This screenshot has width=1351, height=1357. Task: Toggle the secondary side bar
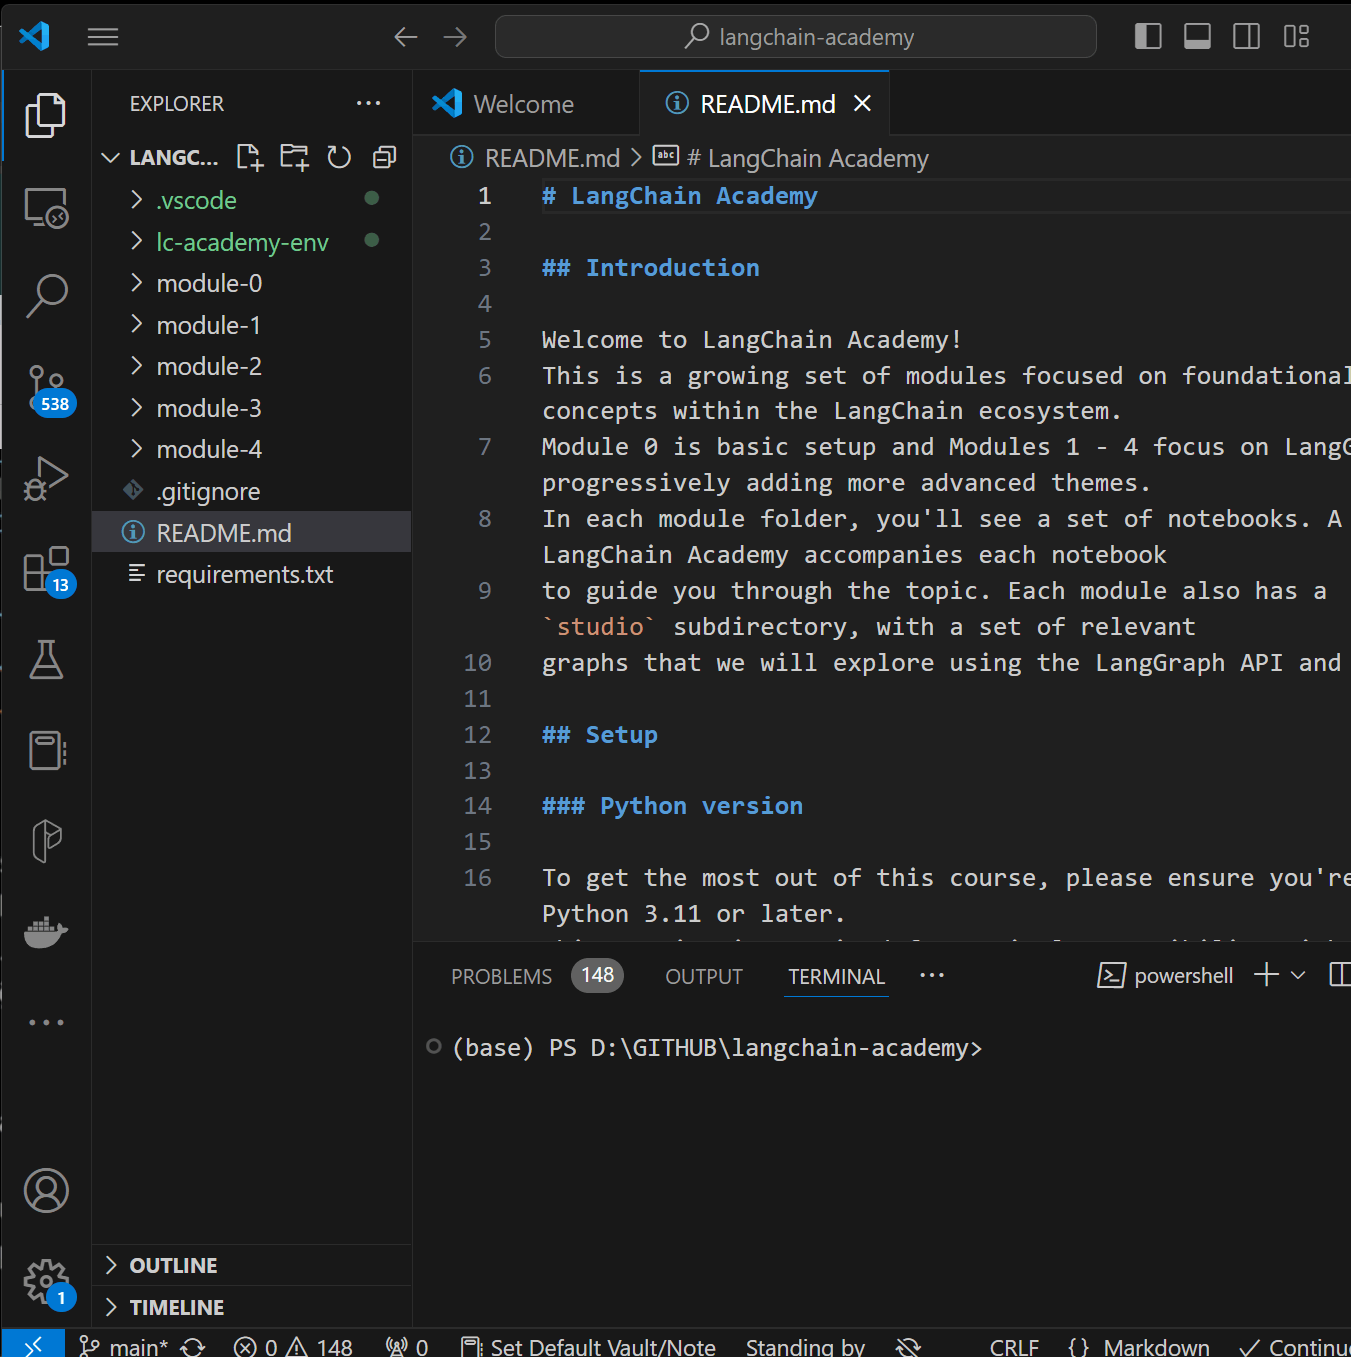coord(1246,37)
